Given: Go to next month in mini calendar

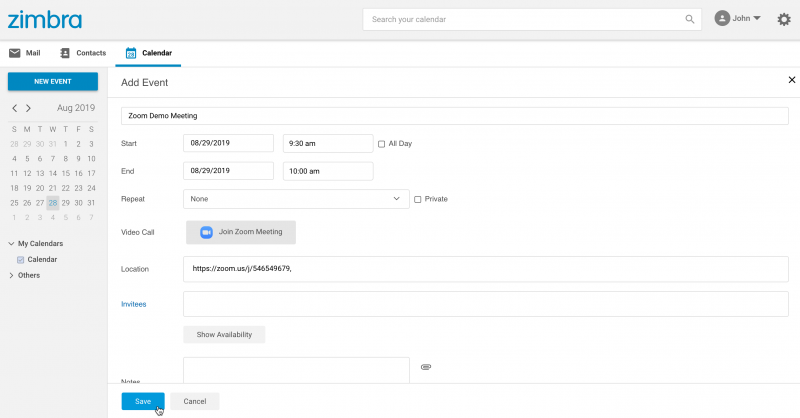Looking at the screenshot, I should [x=29, y=108].
